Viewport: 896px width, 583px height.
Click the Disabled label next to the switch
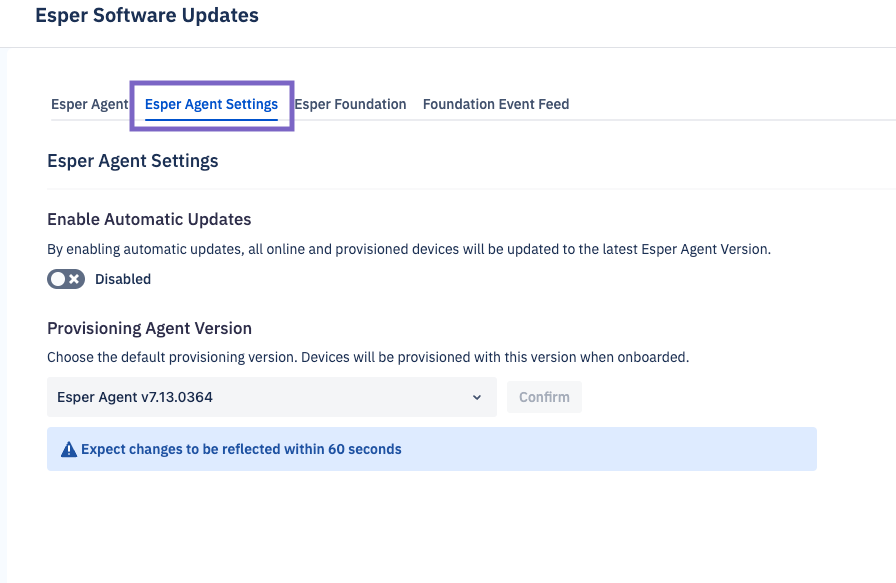click(x=123, y=279)
